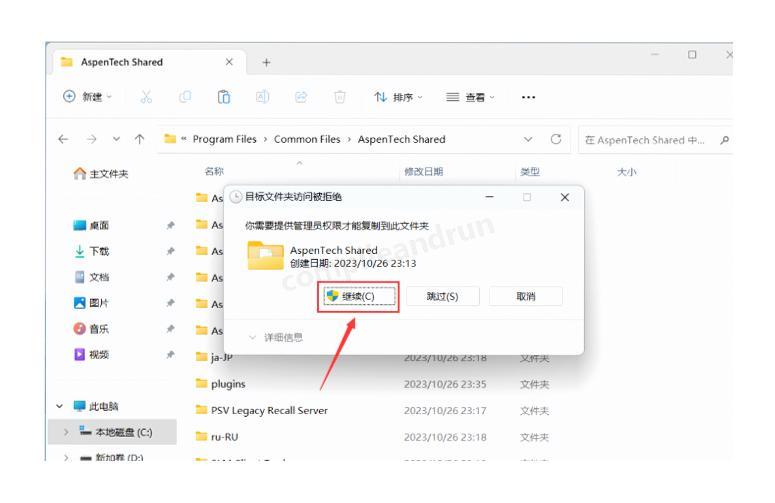Unpin 视频 using its pin icon
775x503 pixels.
tap(170, 354)
